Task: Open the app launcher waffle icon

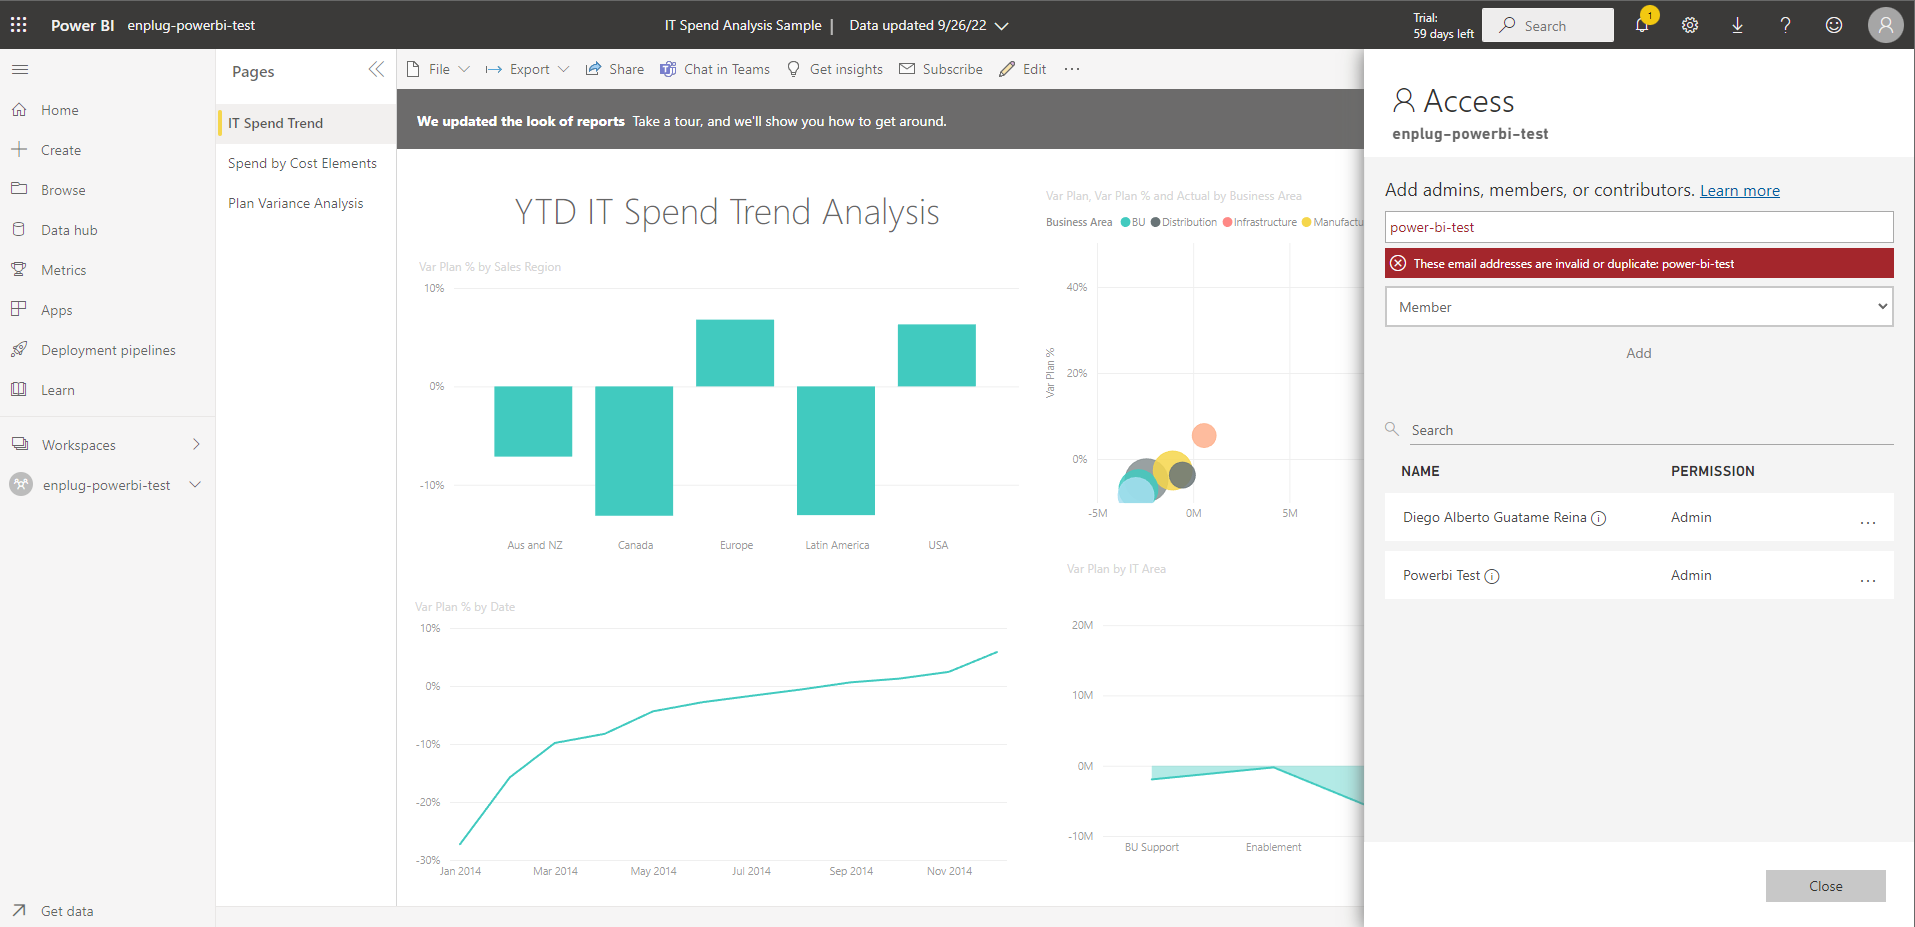Action: pos(19,25)
